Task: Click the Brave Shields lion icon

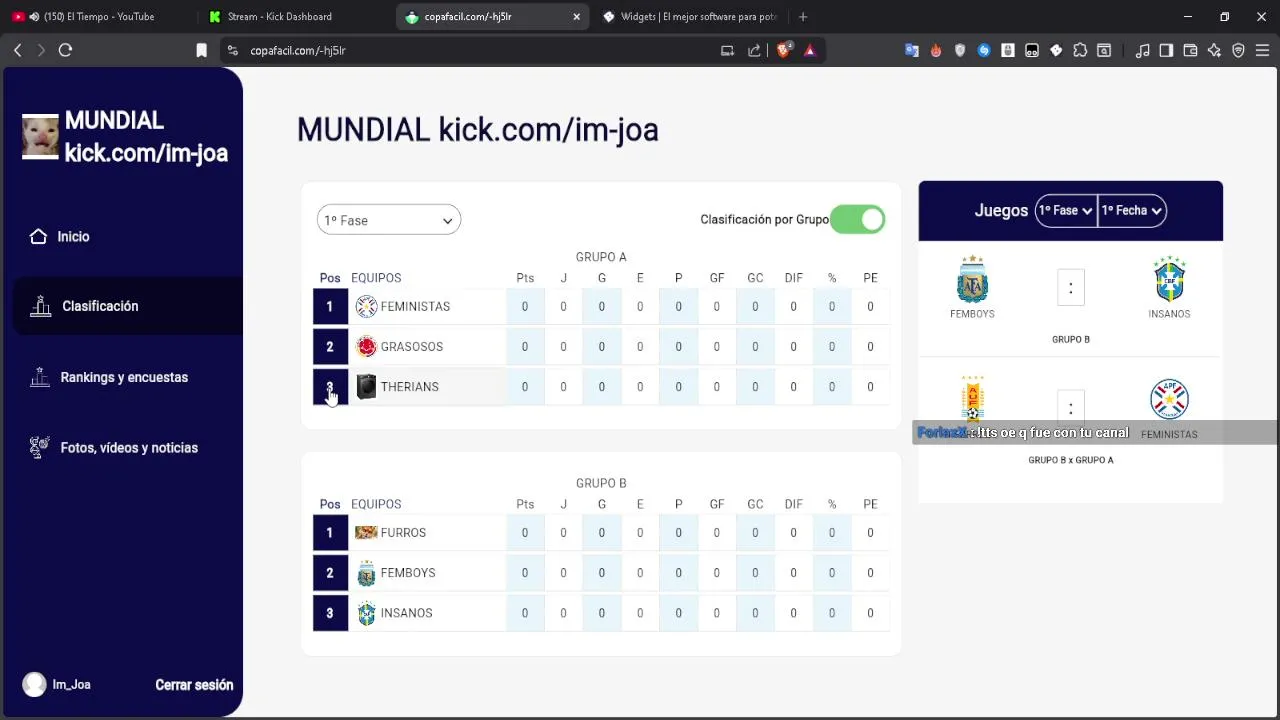Action: click(784, 50)
